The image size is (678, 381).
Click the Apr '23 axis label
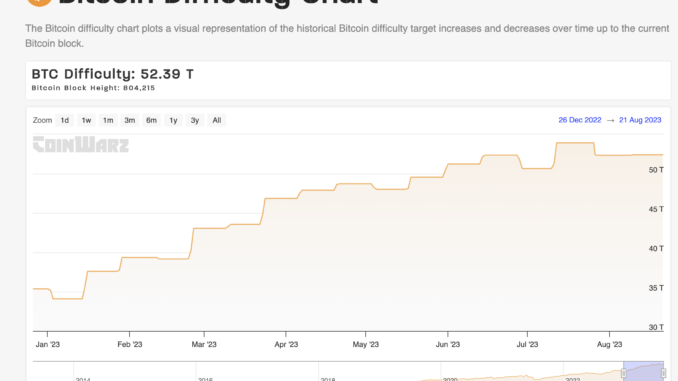[286, 344]
